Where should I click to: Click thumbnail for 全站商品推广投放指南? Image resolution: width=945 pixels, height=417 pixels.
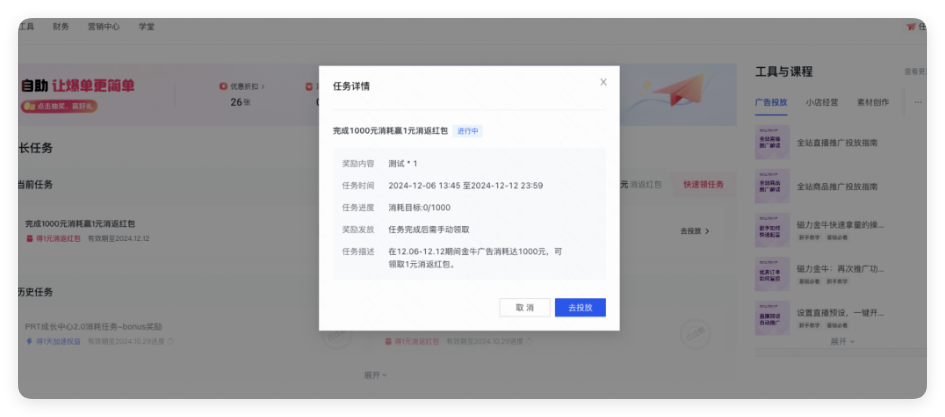[x=772, y=186]
